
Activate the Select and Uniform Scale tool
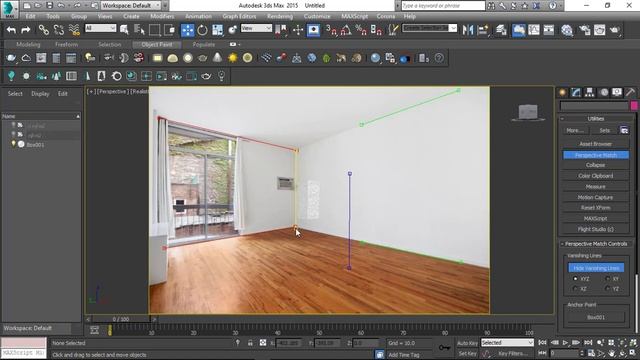click(218, 30)
